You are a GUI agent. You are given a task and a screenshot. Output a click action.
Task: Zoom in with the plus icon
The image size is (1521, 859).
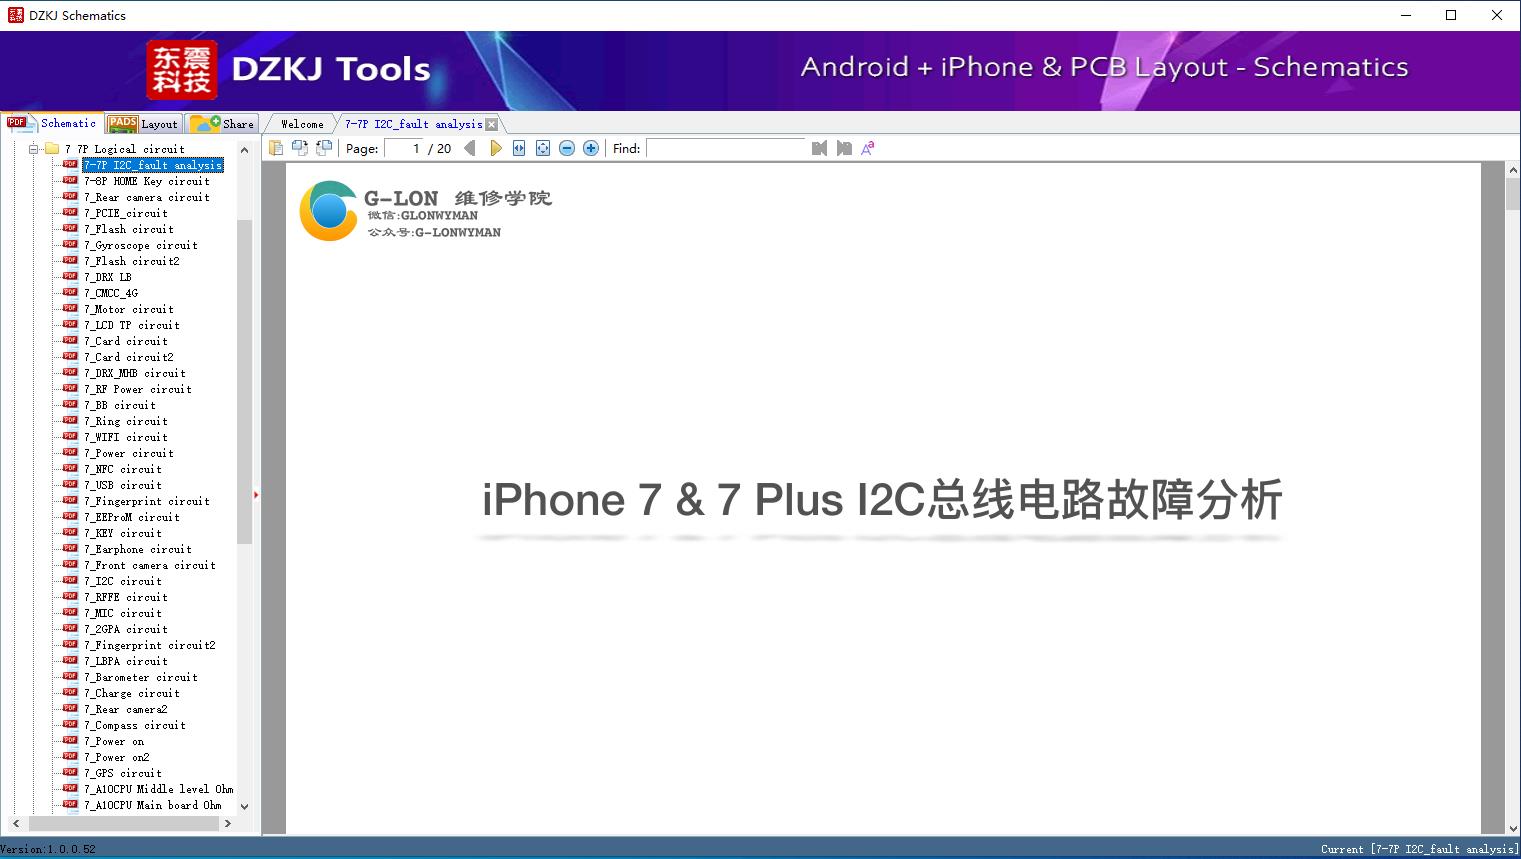pos(591,148)
